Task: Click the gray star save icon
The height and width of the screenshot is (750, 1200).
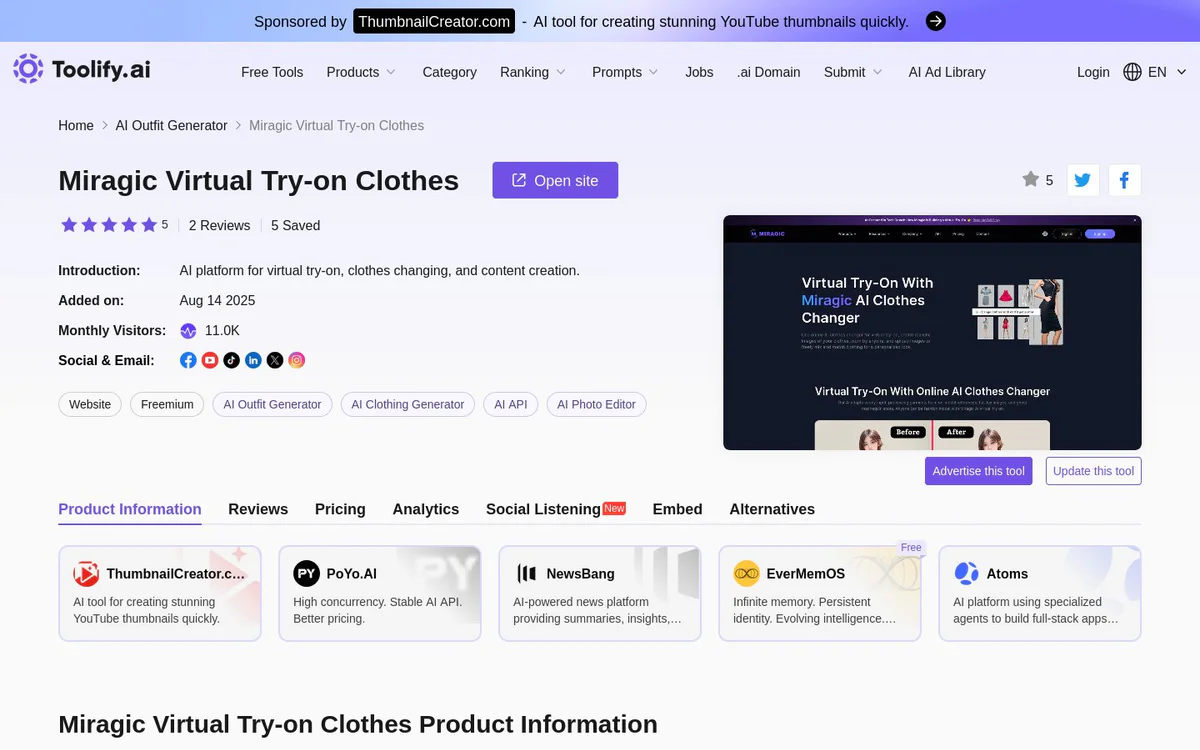Action: [1030, 179]
